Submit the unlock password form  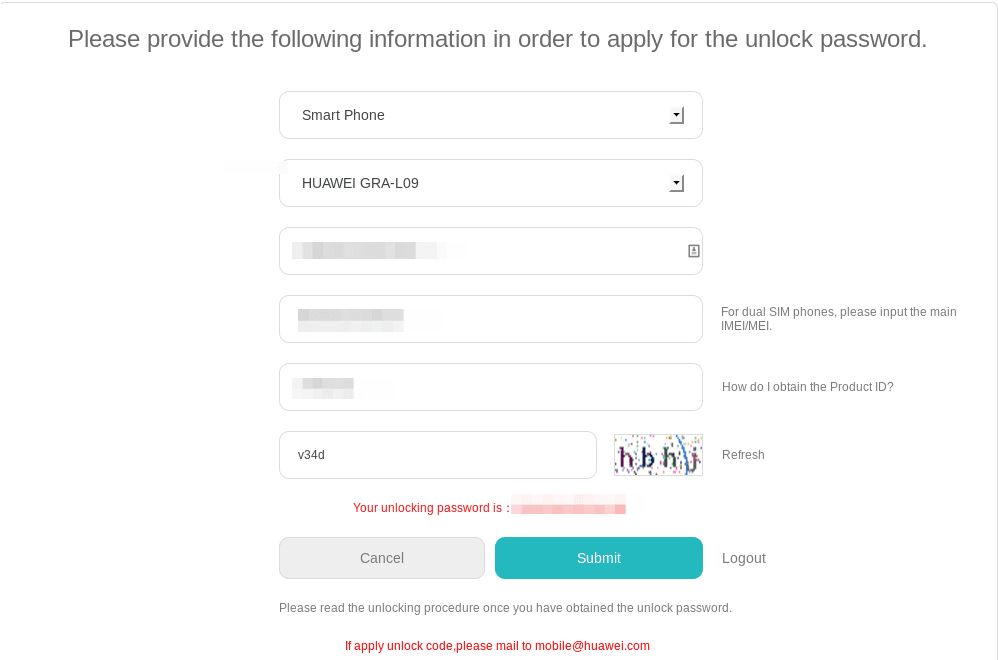(x=599, y=558)
